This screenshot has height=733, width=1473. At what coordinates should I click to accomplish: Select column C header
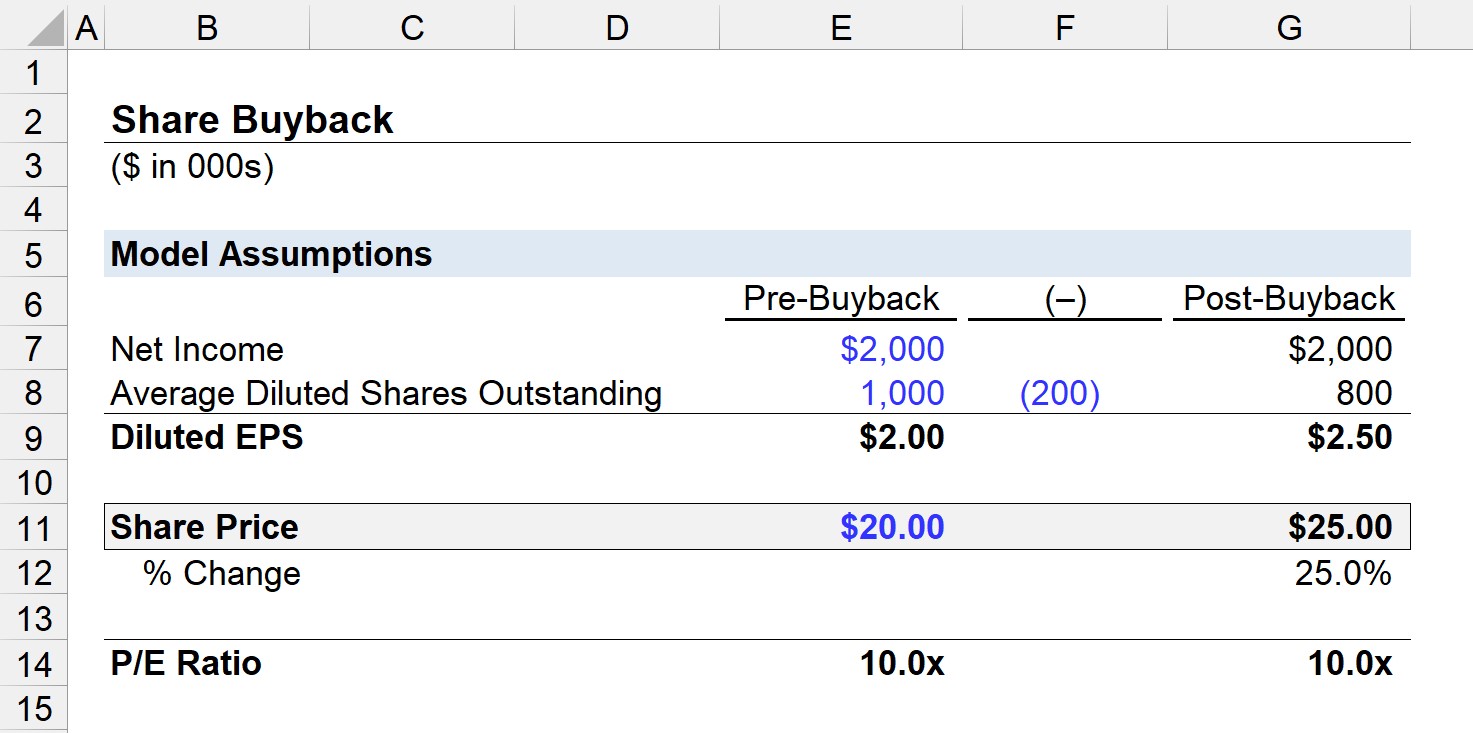[x=412, y=28]
